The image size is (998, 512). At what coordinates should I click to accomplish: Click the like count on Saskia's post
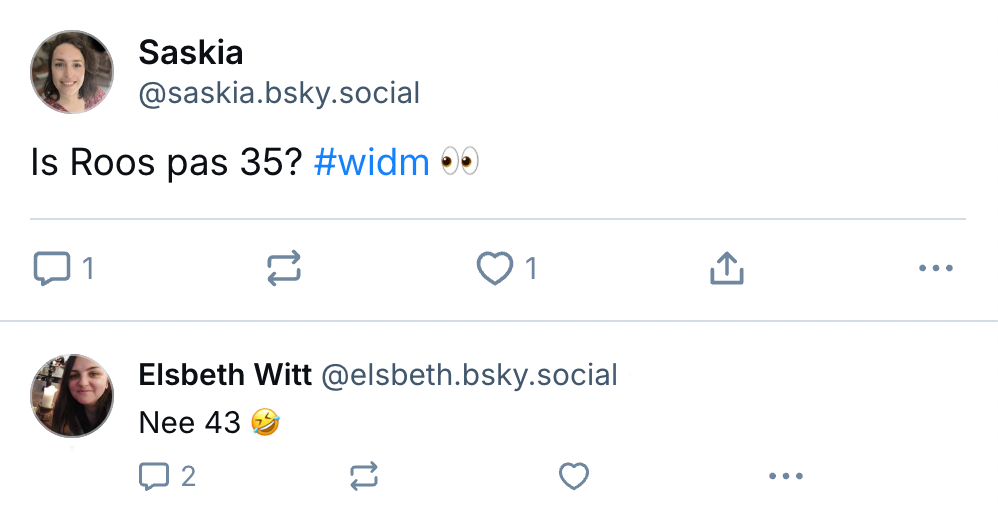[x=531, y=268]
